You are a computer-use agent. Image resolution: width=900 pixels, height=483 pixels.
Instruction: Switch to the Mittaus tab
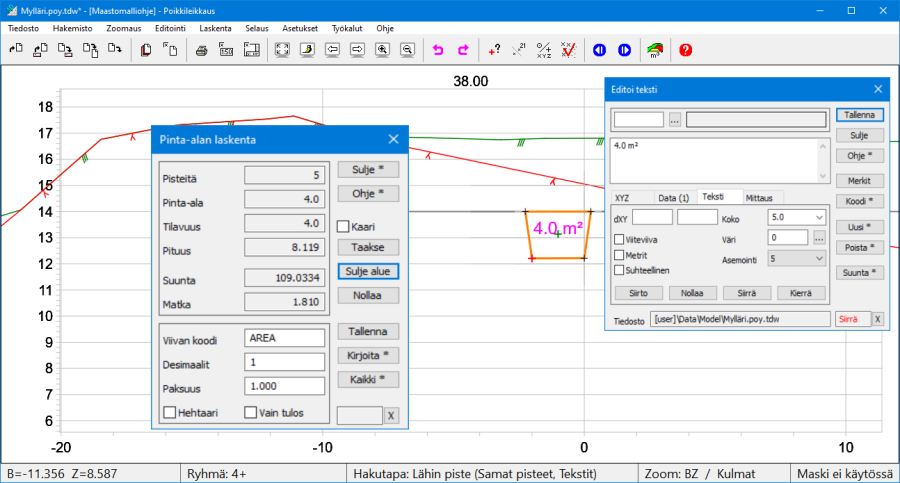[x=765, y=197]
